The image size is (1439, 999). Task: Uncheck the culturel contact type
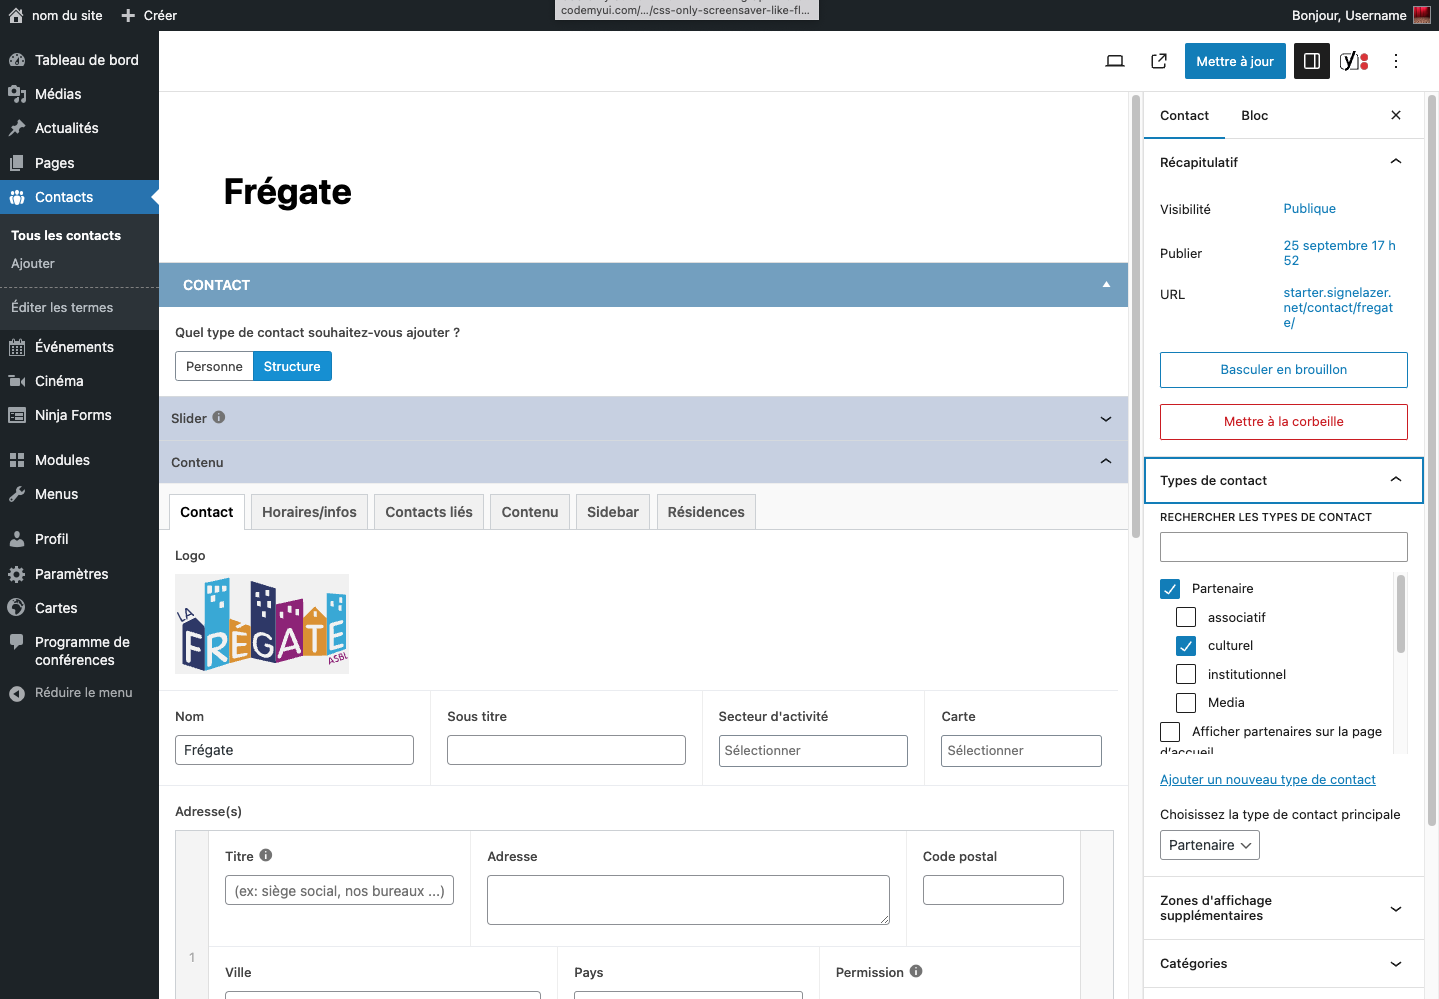click(x=1186, y=646)
